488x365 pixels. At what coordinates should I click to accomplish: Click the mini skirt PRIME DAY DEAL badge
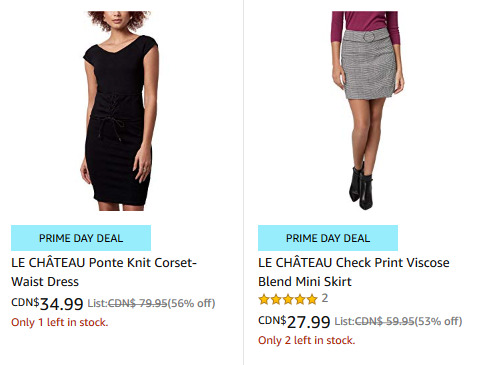pyautogui.click(x=328, y=238)
